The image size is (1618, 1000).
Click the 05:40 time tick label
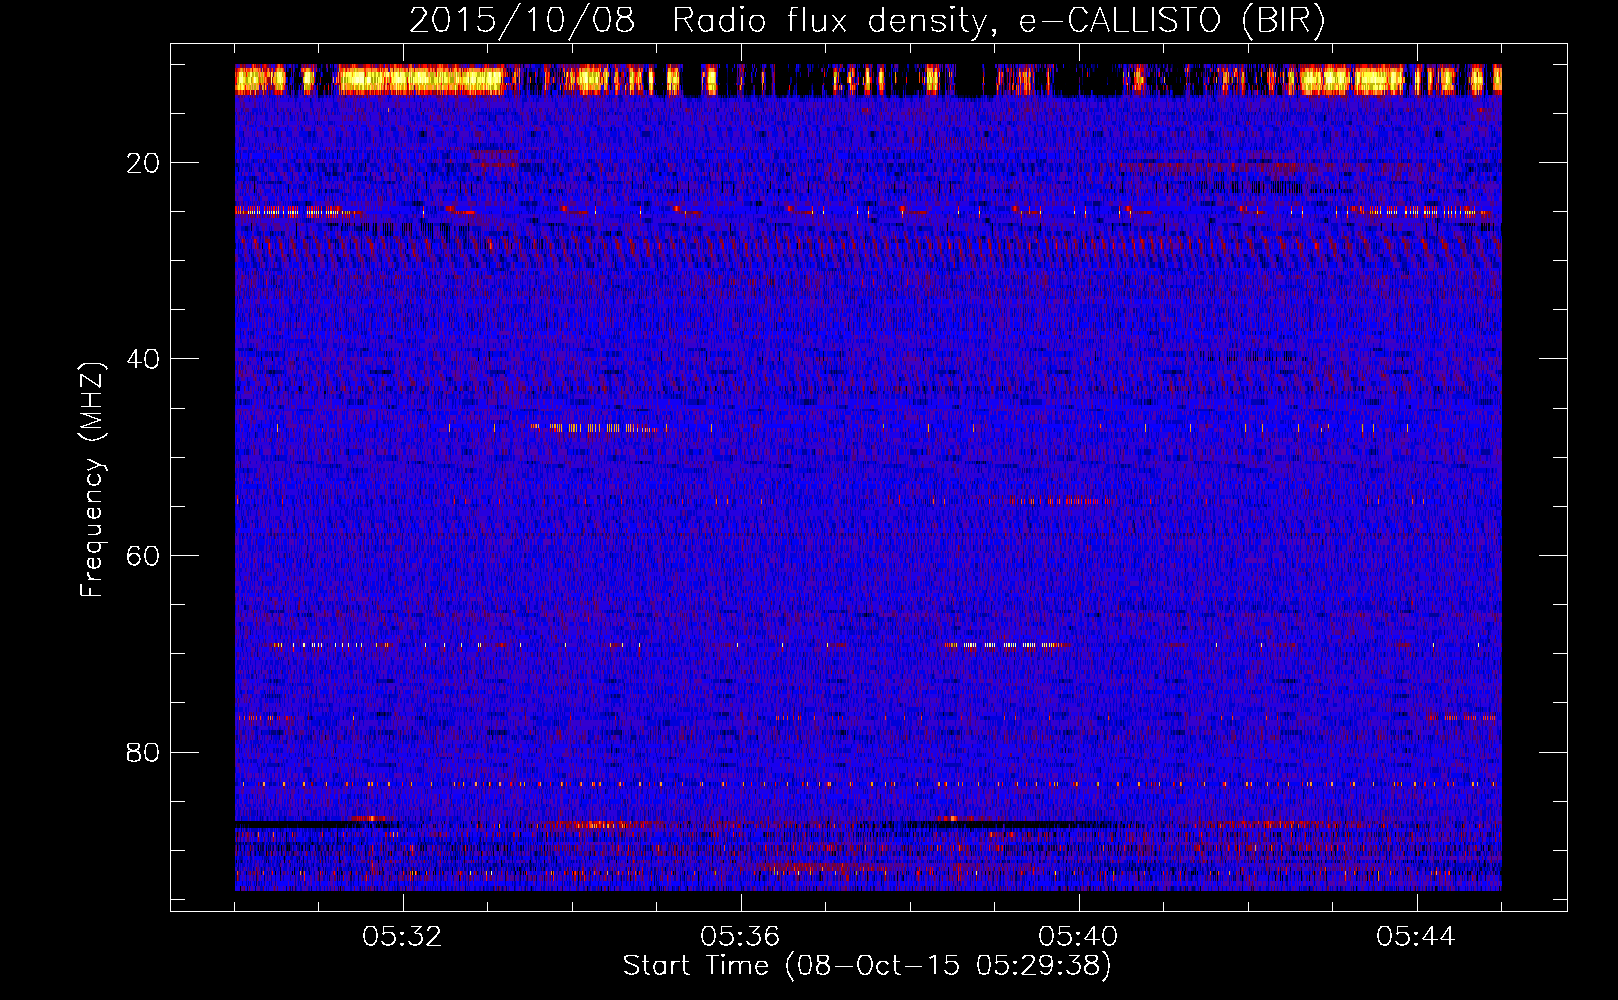(x=1078, y=937)
